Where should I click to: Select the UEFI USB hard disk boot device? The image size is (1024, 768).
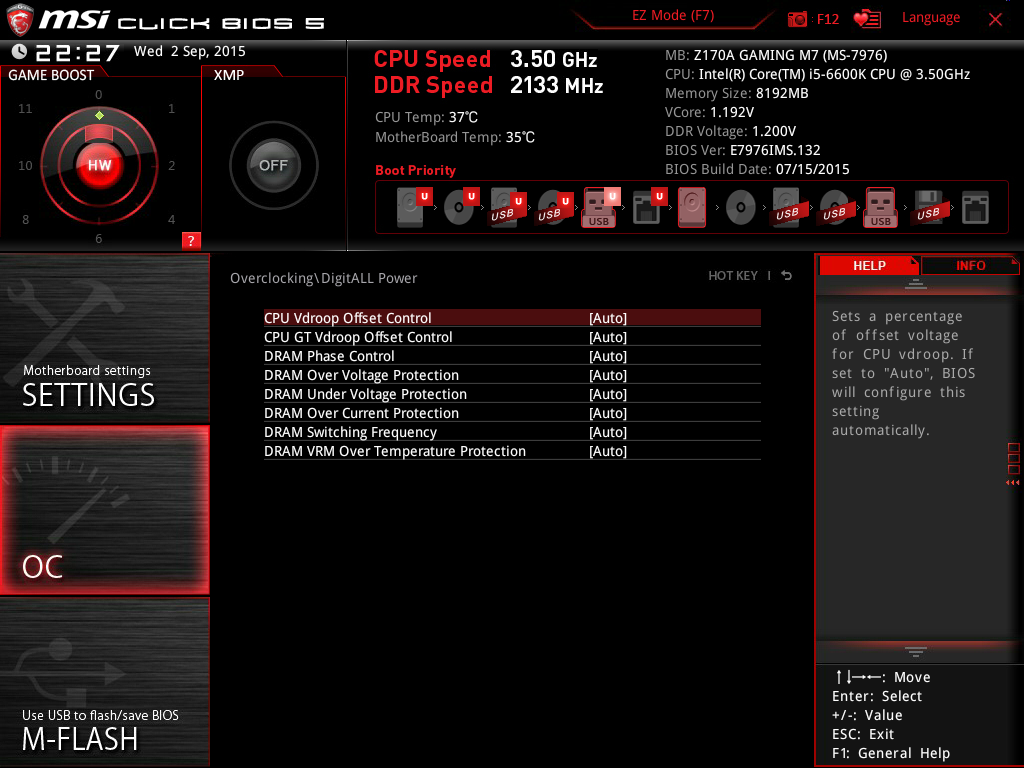508,207
